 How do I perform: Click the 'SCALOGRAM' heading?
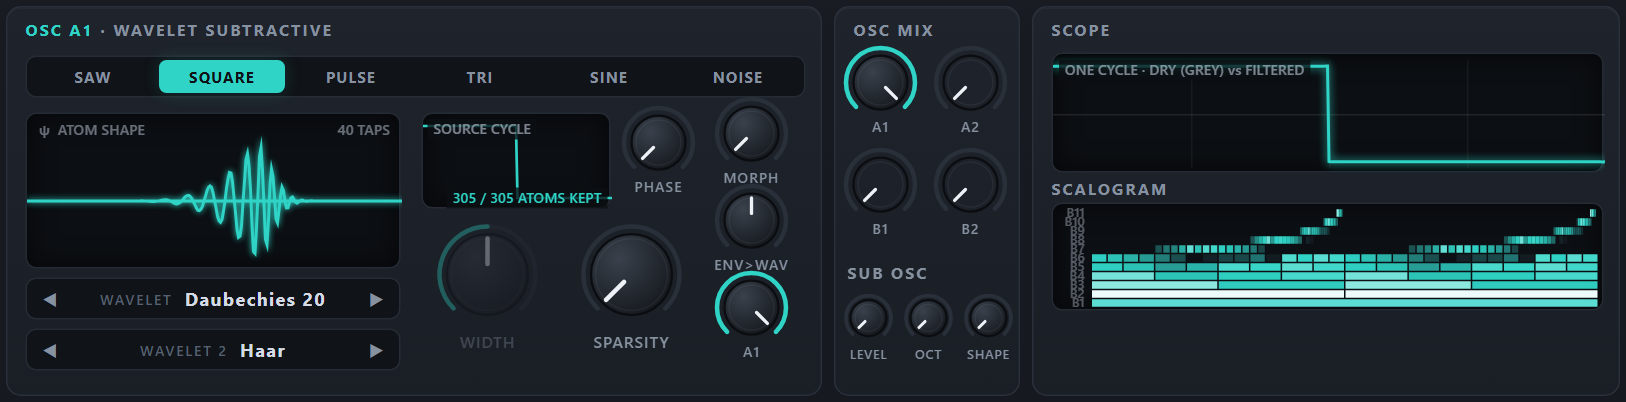point(1109,189)
